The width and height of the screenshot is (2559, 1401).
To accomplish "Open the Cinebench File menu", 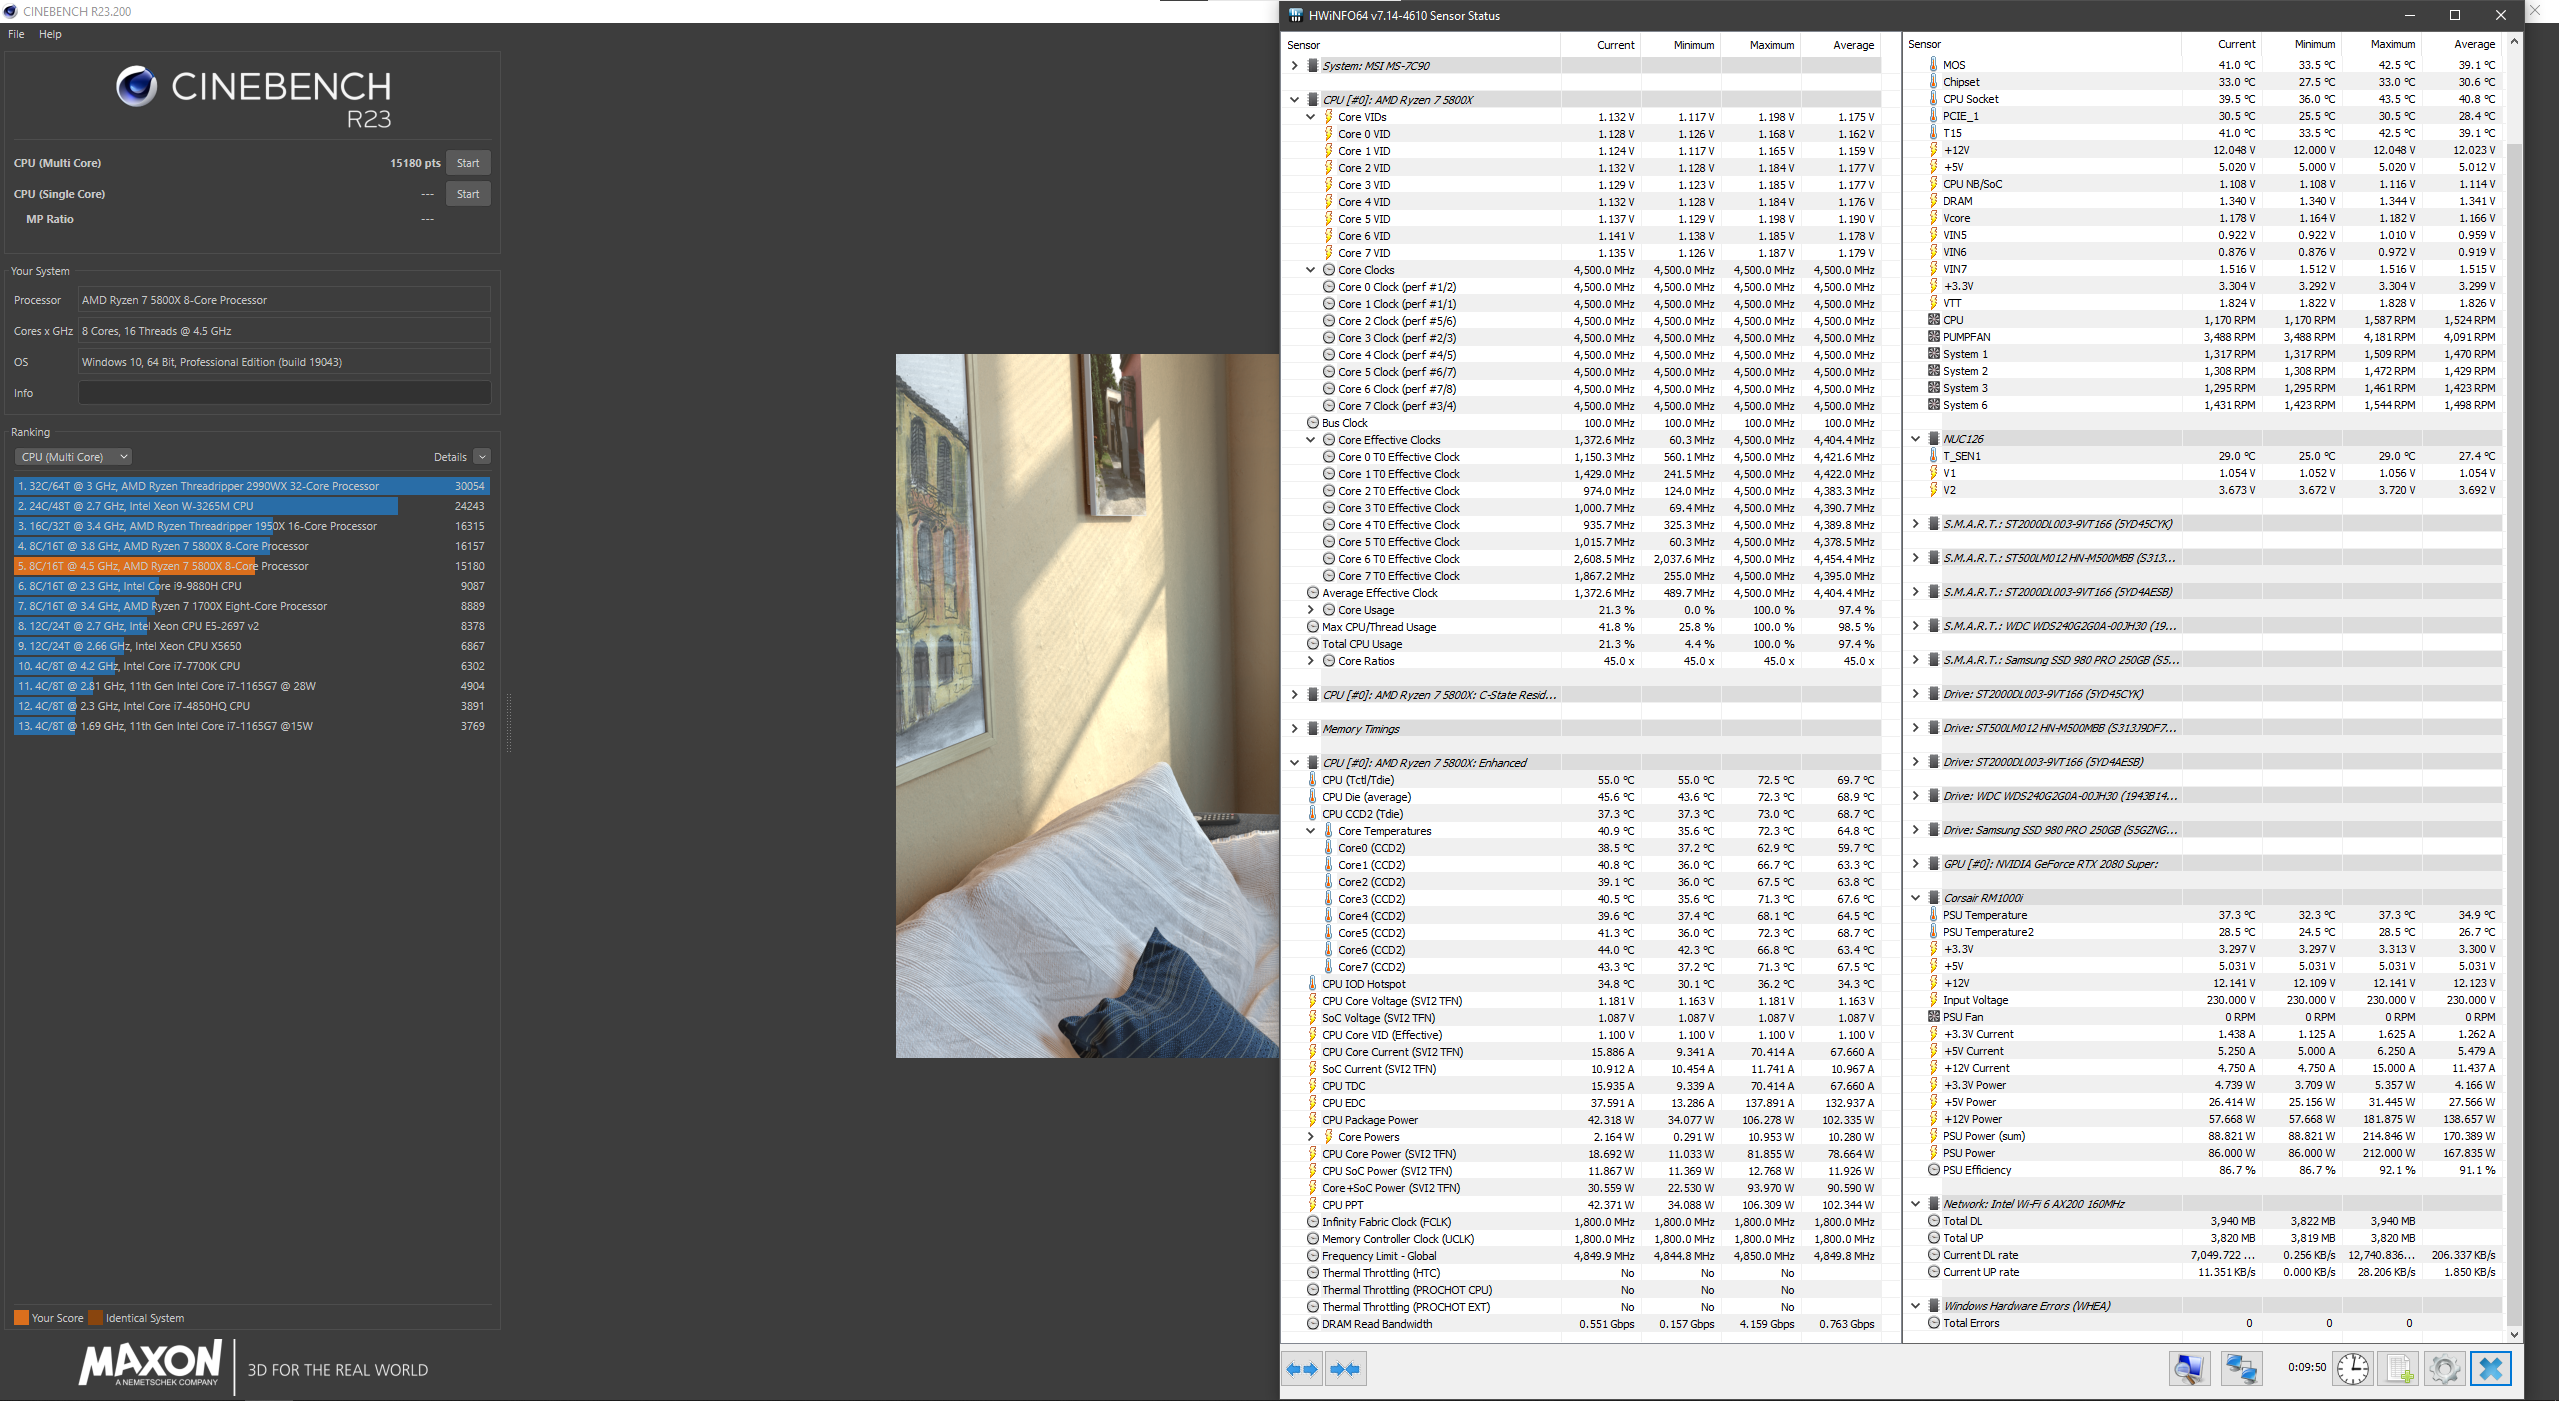I will [16, 34].
